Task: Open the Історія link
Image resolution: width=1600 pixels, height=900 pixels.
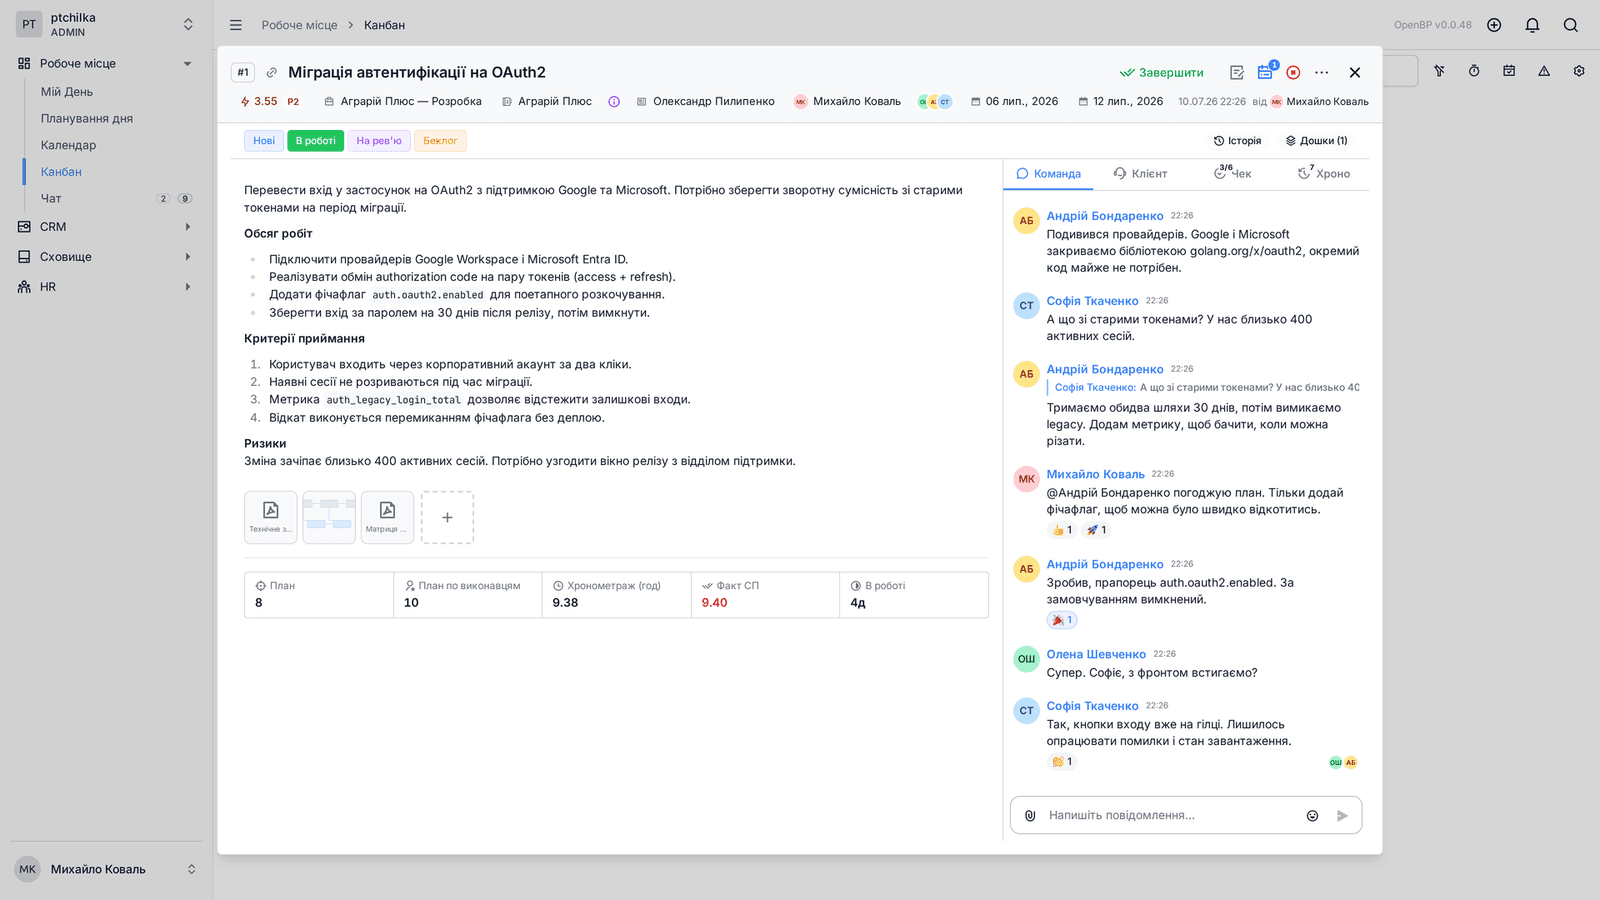Action: click(x=1238, y=141)
